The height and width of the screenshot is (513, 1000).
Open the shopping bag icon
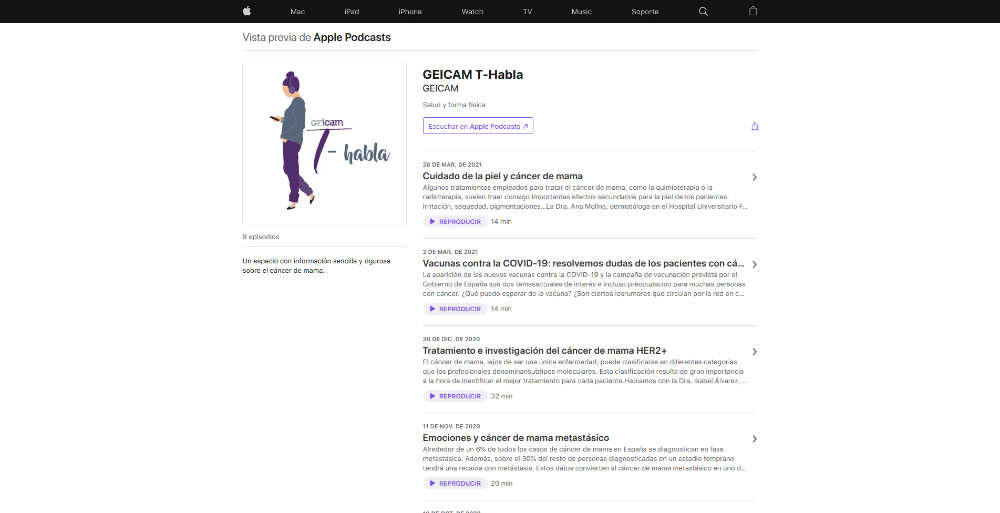tap(753, 11)
